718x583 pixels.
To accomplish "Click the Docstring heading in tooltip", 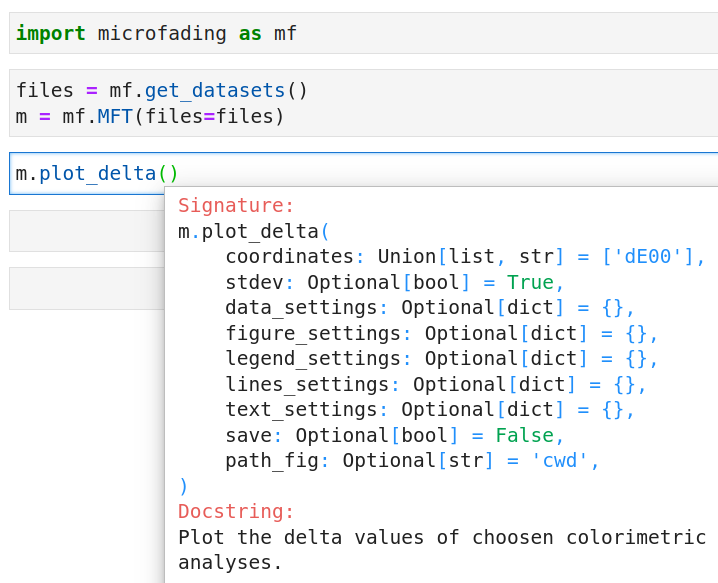I will pos(236,512).
